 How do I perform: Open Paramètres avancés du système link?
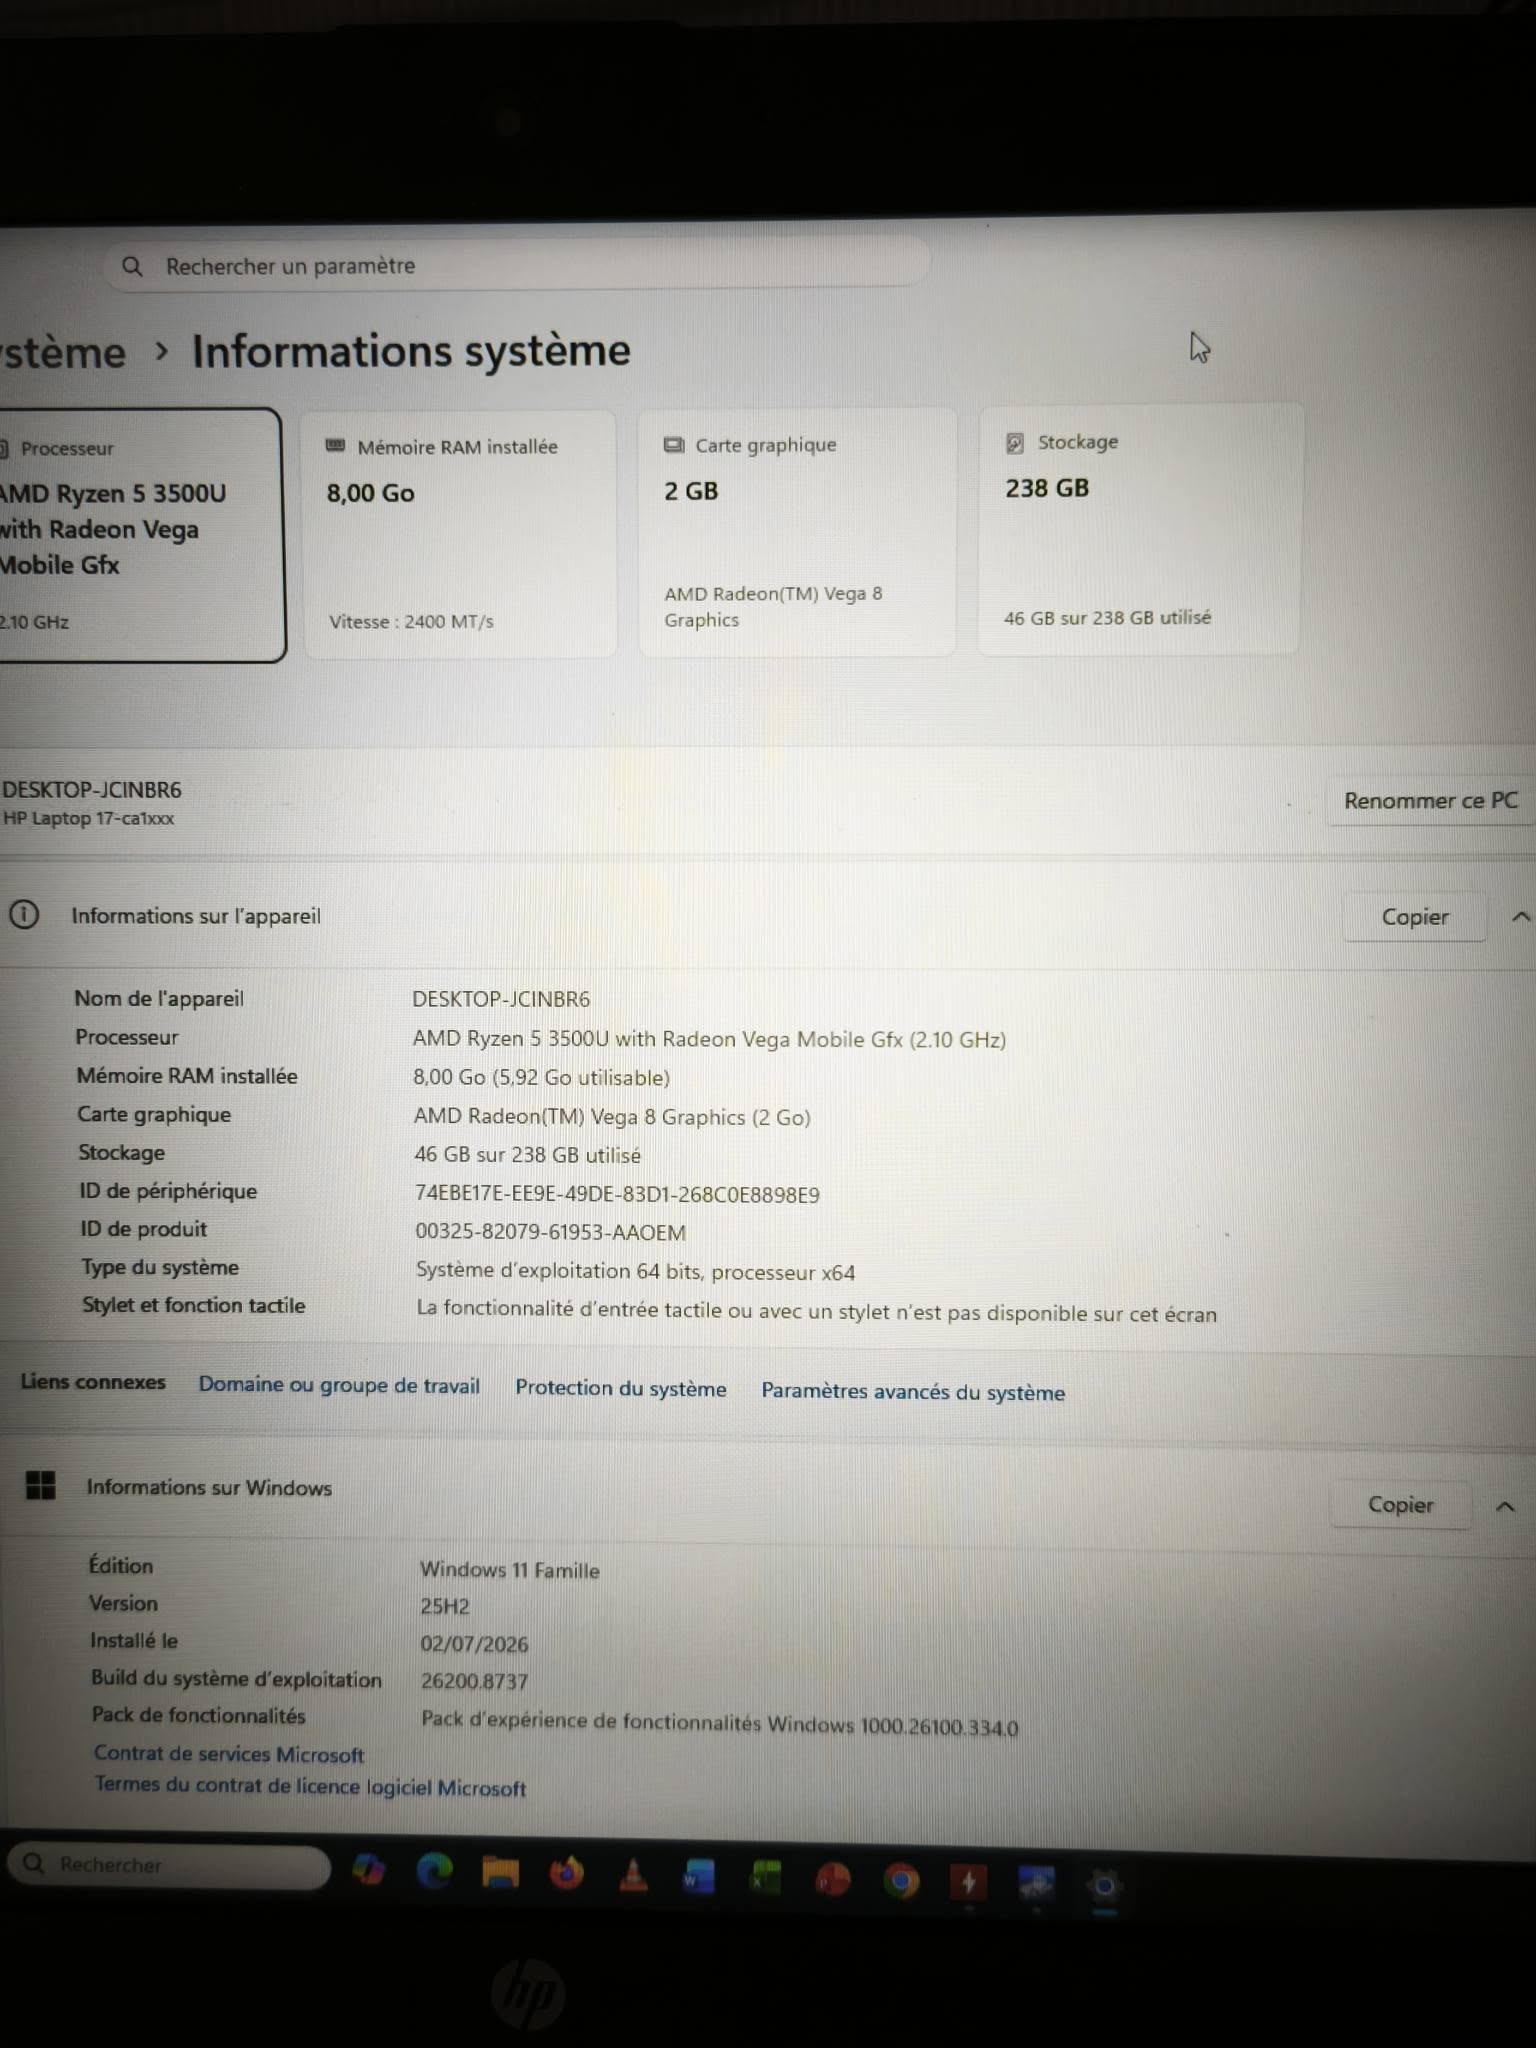913,1392
